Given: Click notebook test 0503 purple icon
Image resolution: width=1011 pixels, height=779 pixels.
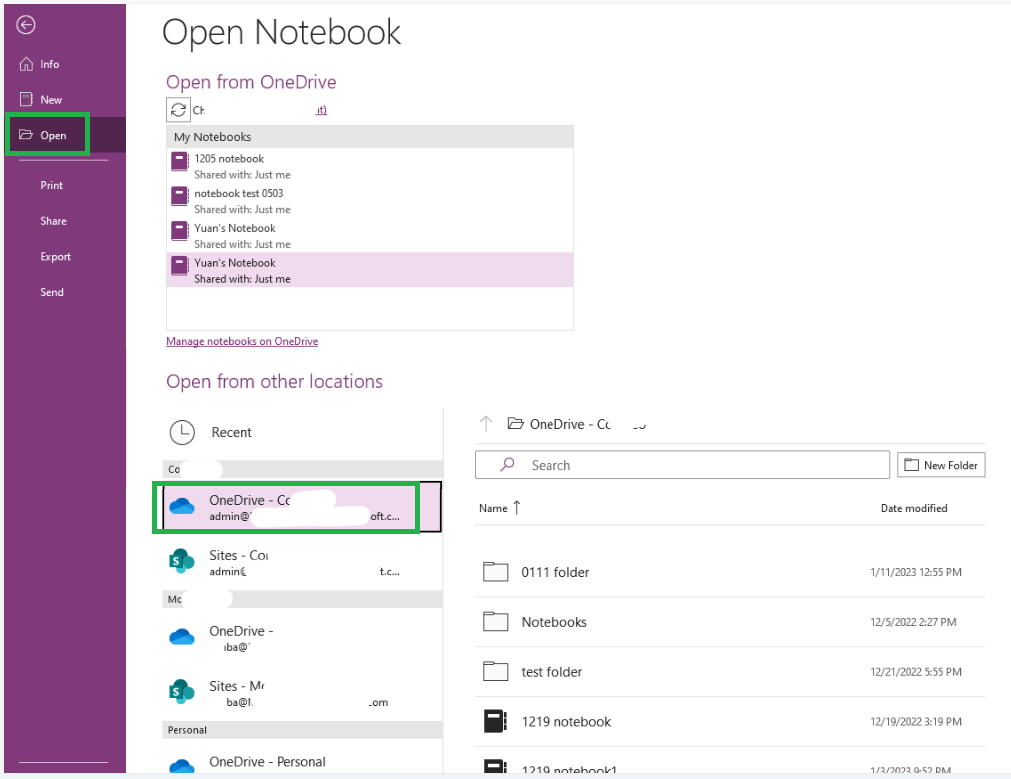Looking at the screenshot, I should pyautogui.click(x=179, y=195).
